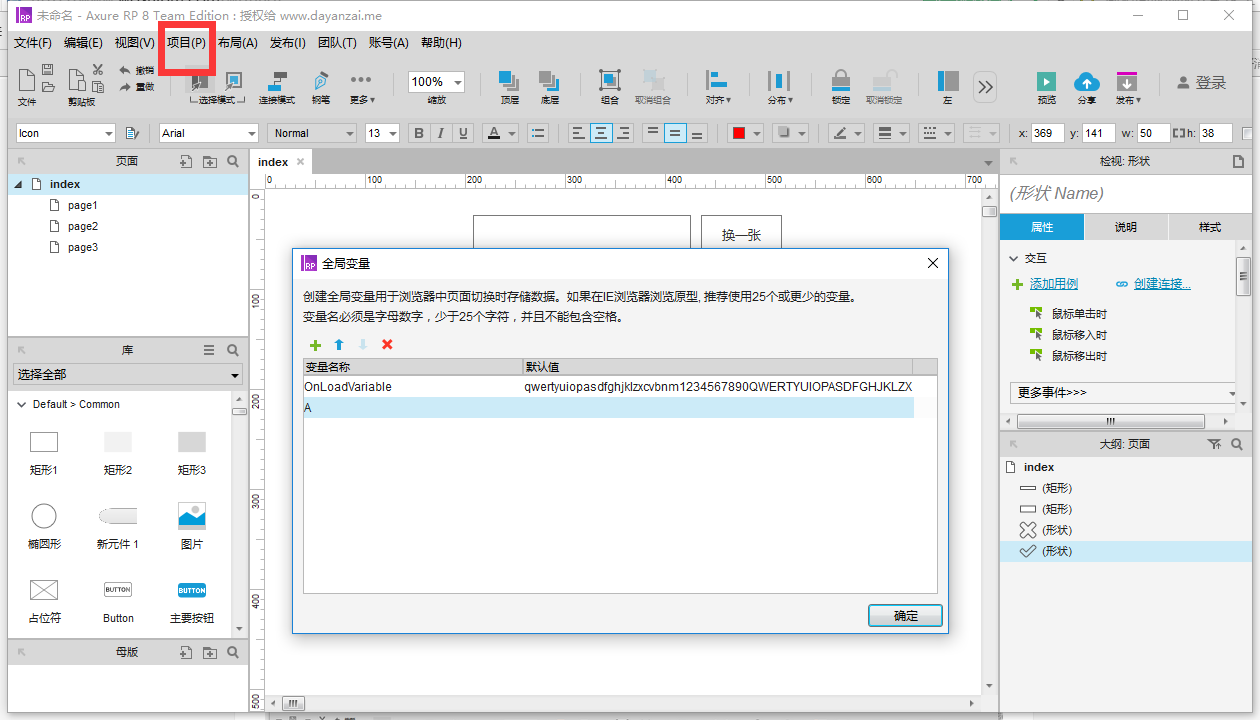The image size is (1260, 720).
Task: Click 确定 button in dialog
Action: tap(905, 616)
